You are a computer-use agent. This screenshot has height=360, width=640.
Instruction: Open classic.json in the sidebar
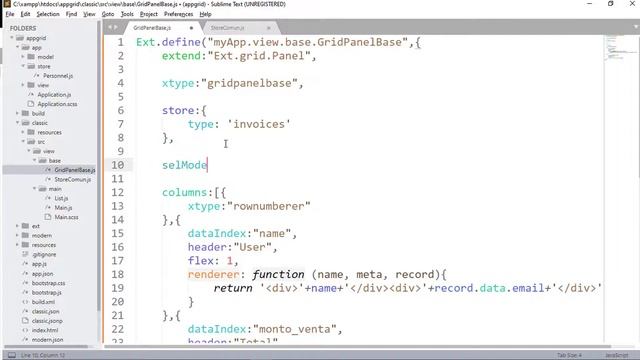click(45, 311)
